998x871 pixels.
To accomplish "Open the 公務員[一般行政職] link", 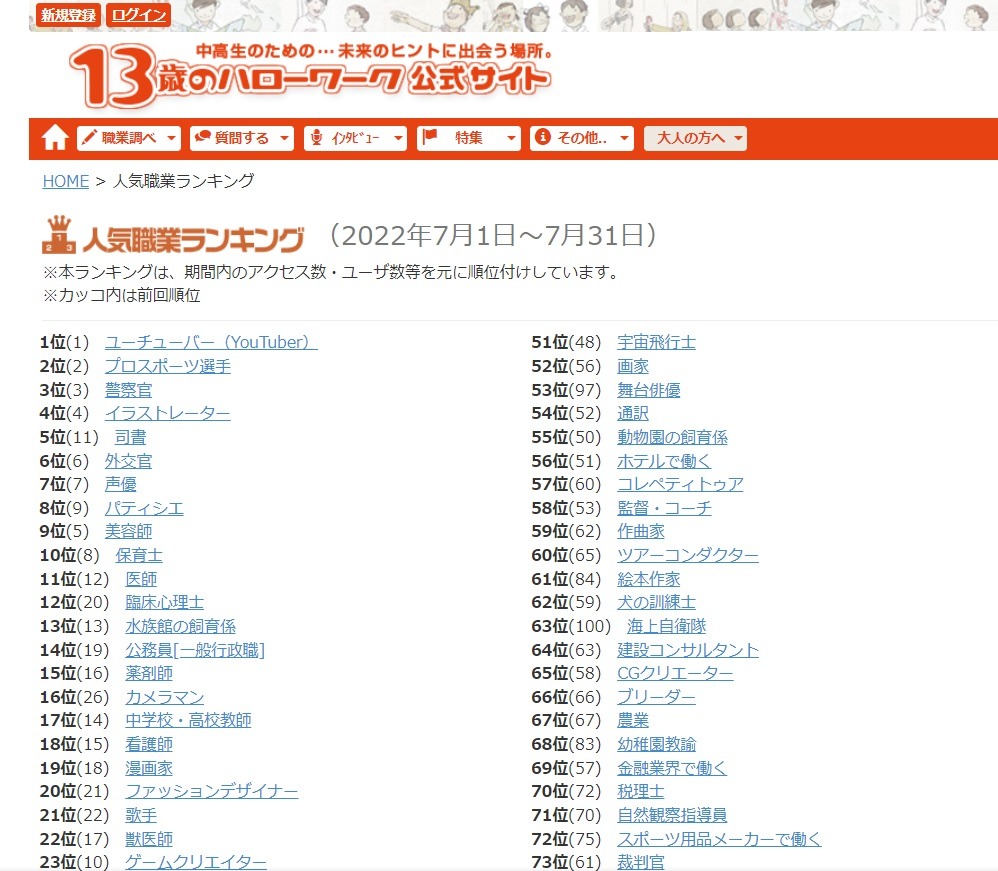I will click(x=195, y=650).
